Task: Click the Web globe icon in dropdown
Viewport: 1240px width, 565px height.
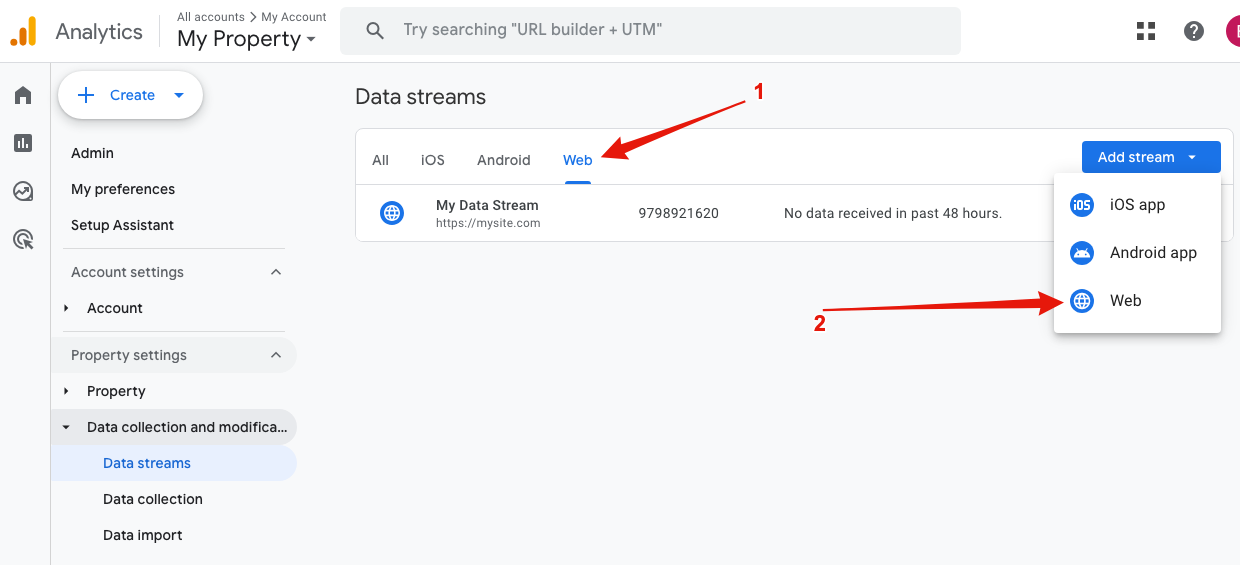Action: [x=1082, y=301]
